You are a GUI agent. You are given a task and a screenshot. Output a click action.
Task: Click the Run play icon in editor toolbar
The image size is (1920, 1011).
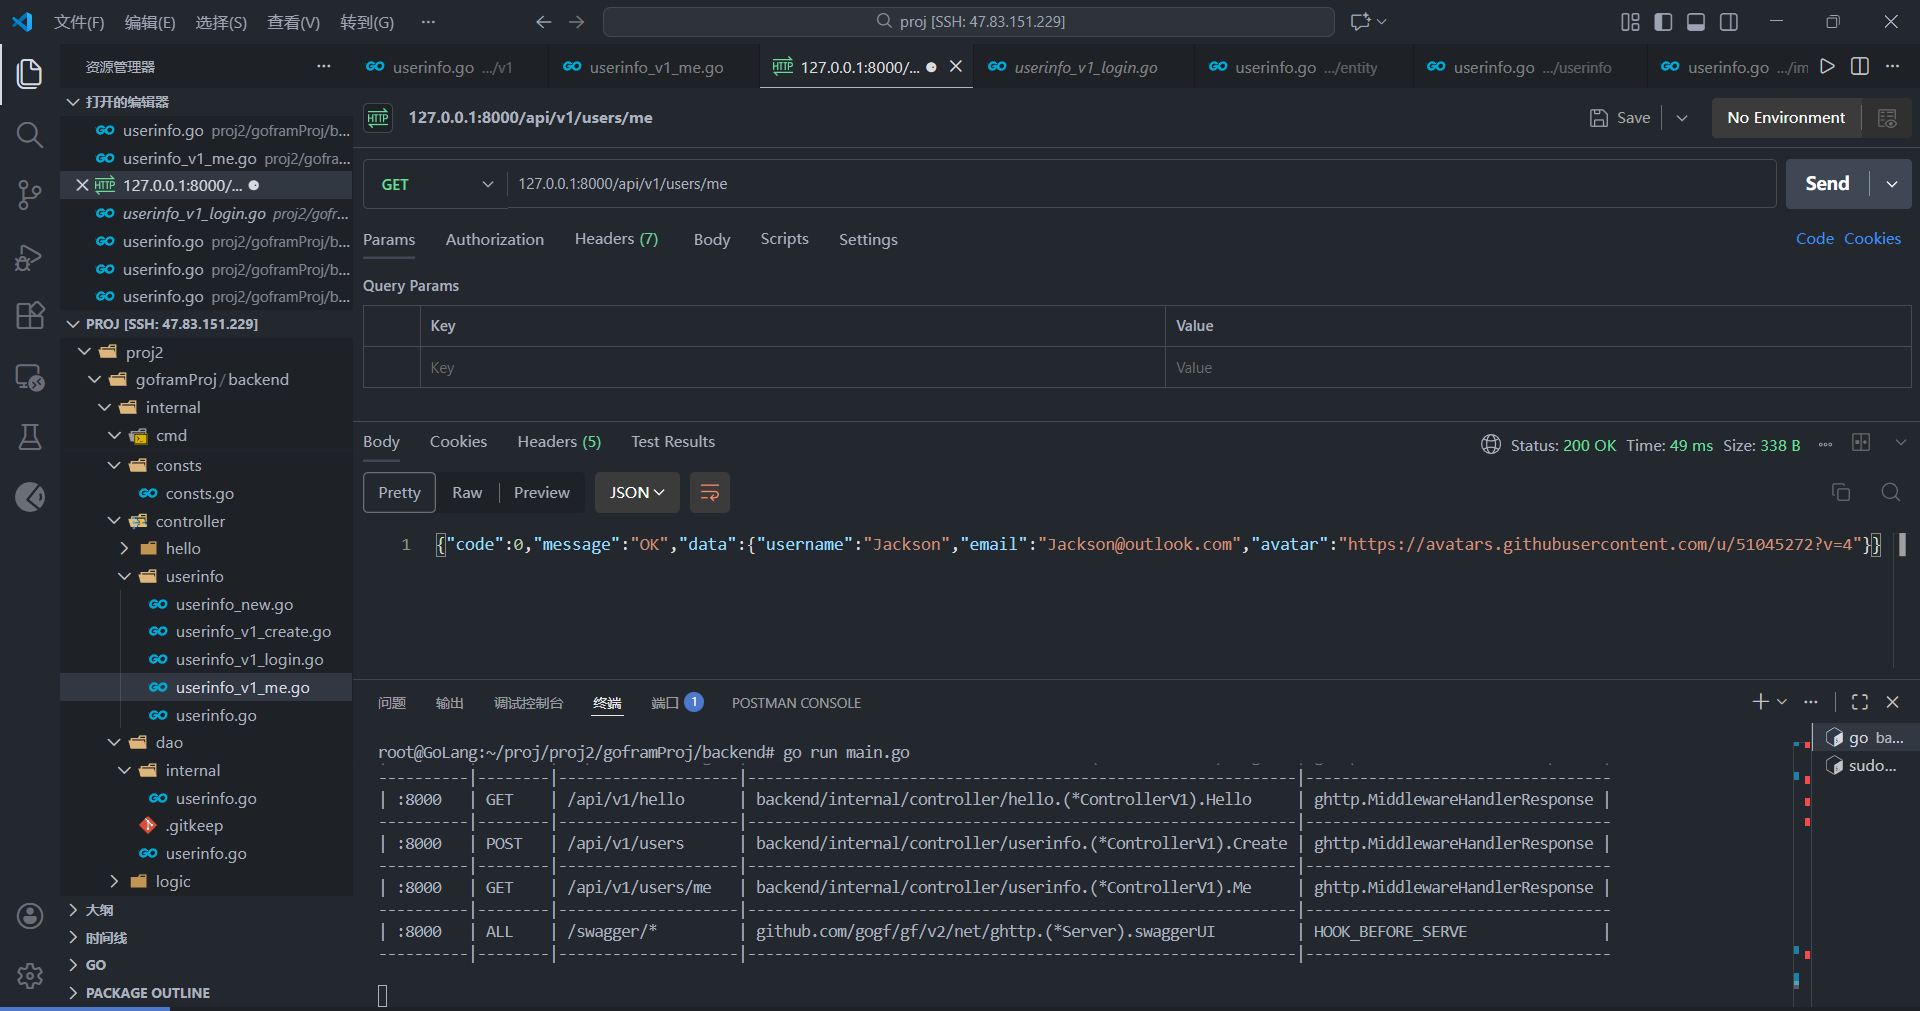pyautogui.click(x=1827, y=67)
